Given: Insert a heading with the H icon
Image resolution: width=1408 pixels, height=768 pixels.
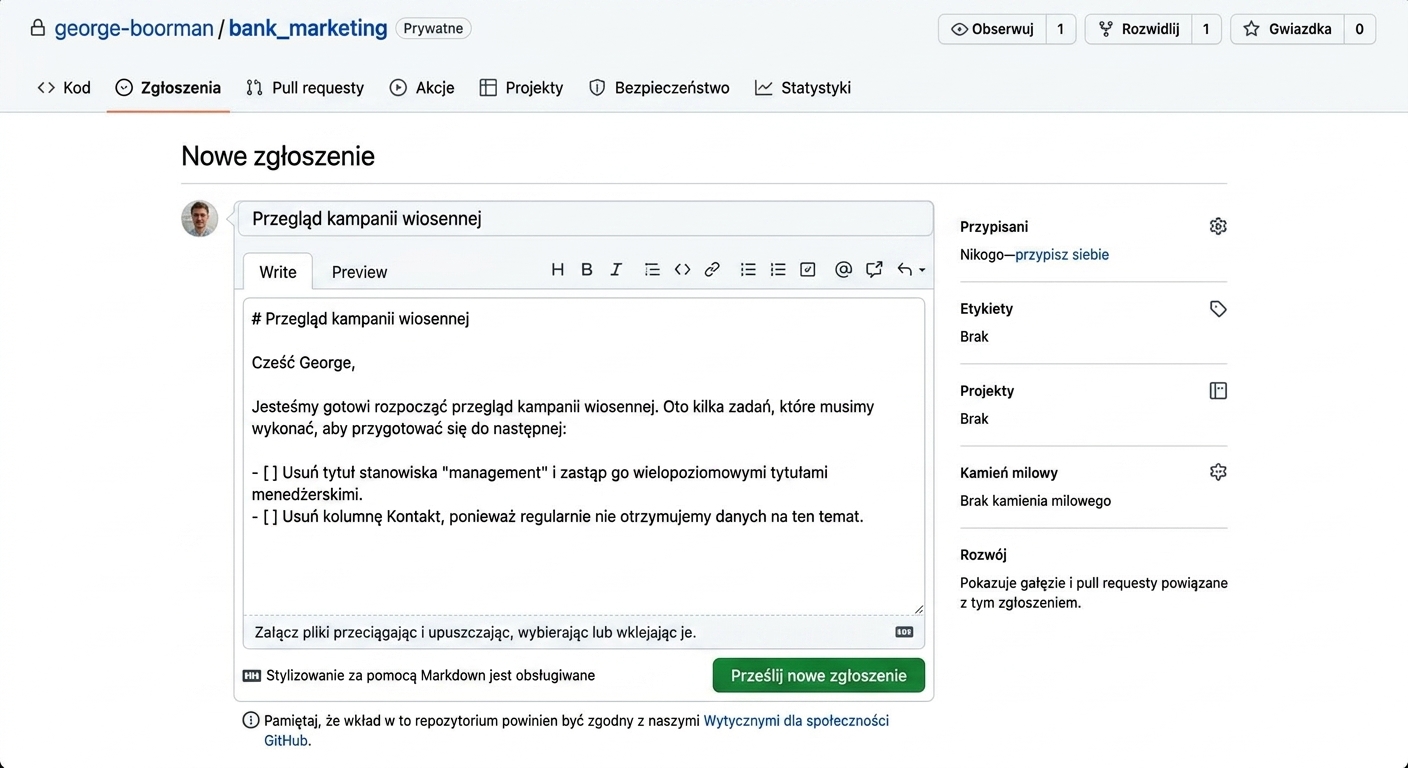Looking at the screenshot, I should pos(558,270).
